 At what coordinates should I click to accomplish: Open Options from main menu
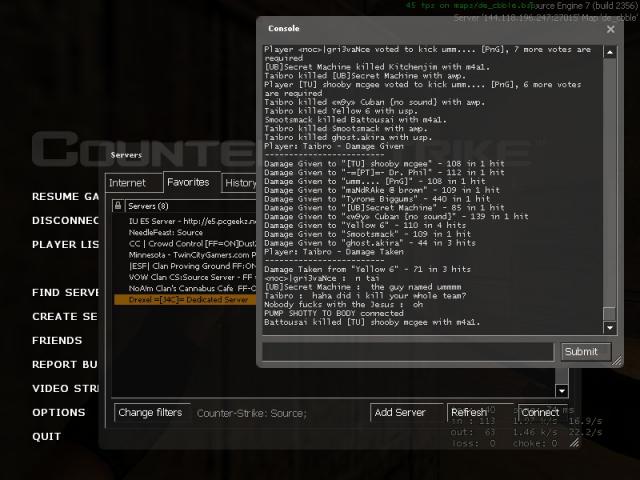pyautogui.click(x=59, y=413)
